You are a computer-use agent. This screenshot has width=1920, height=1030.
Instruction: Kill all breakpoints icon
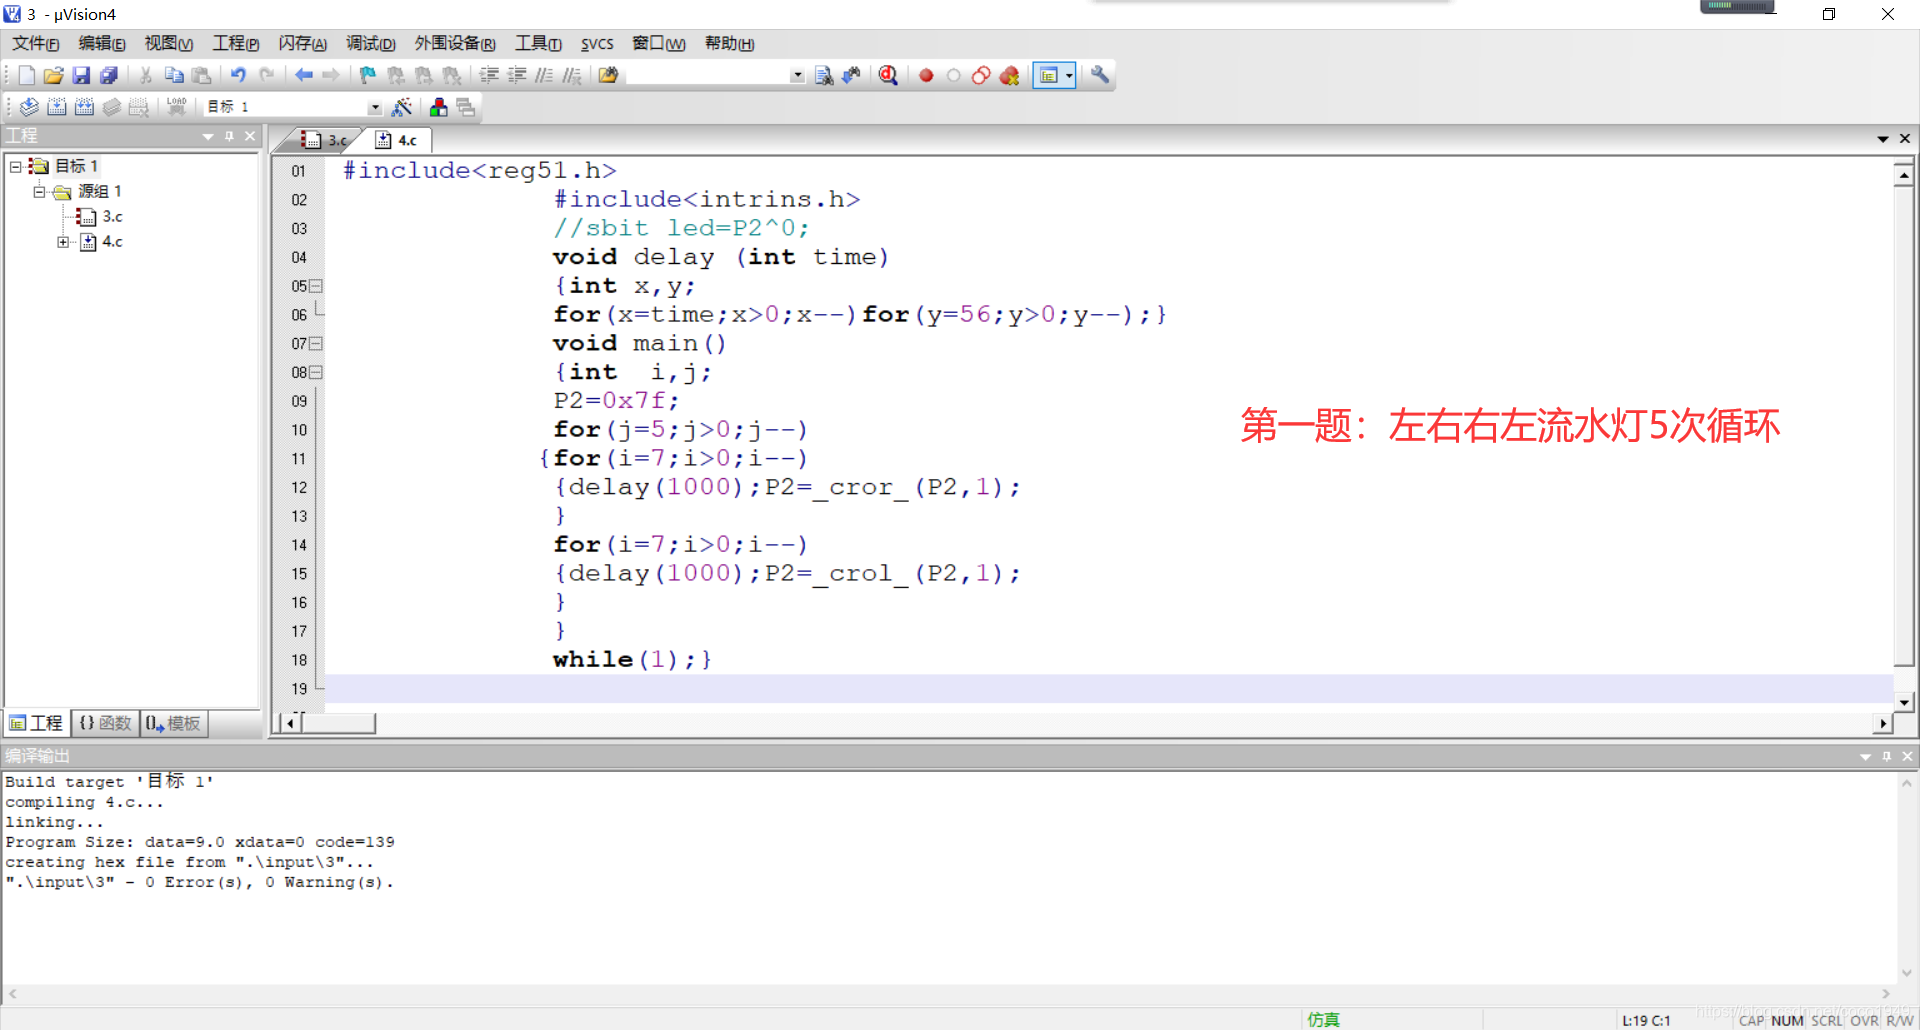pos(1010,75)
